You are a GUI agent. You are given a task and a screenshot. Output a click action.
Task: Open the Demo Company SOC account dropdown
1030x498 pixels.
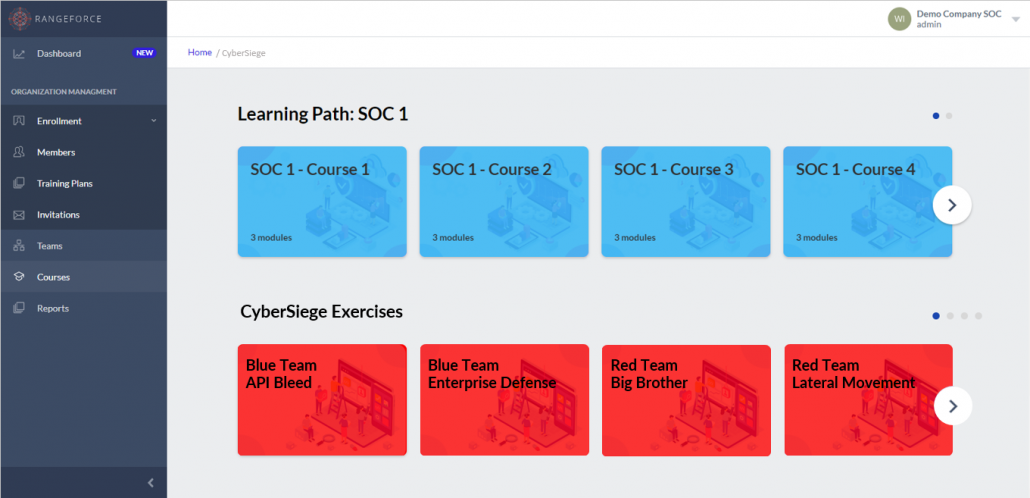1015,19
